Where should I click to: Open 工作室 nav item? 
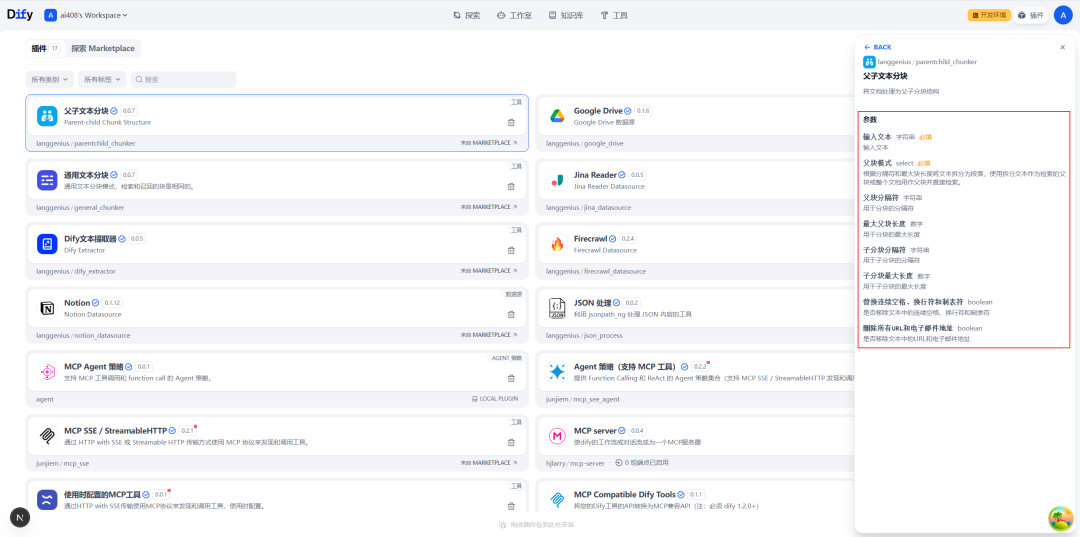coord(514,15)
